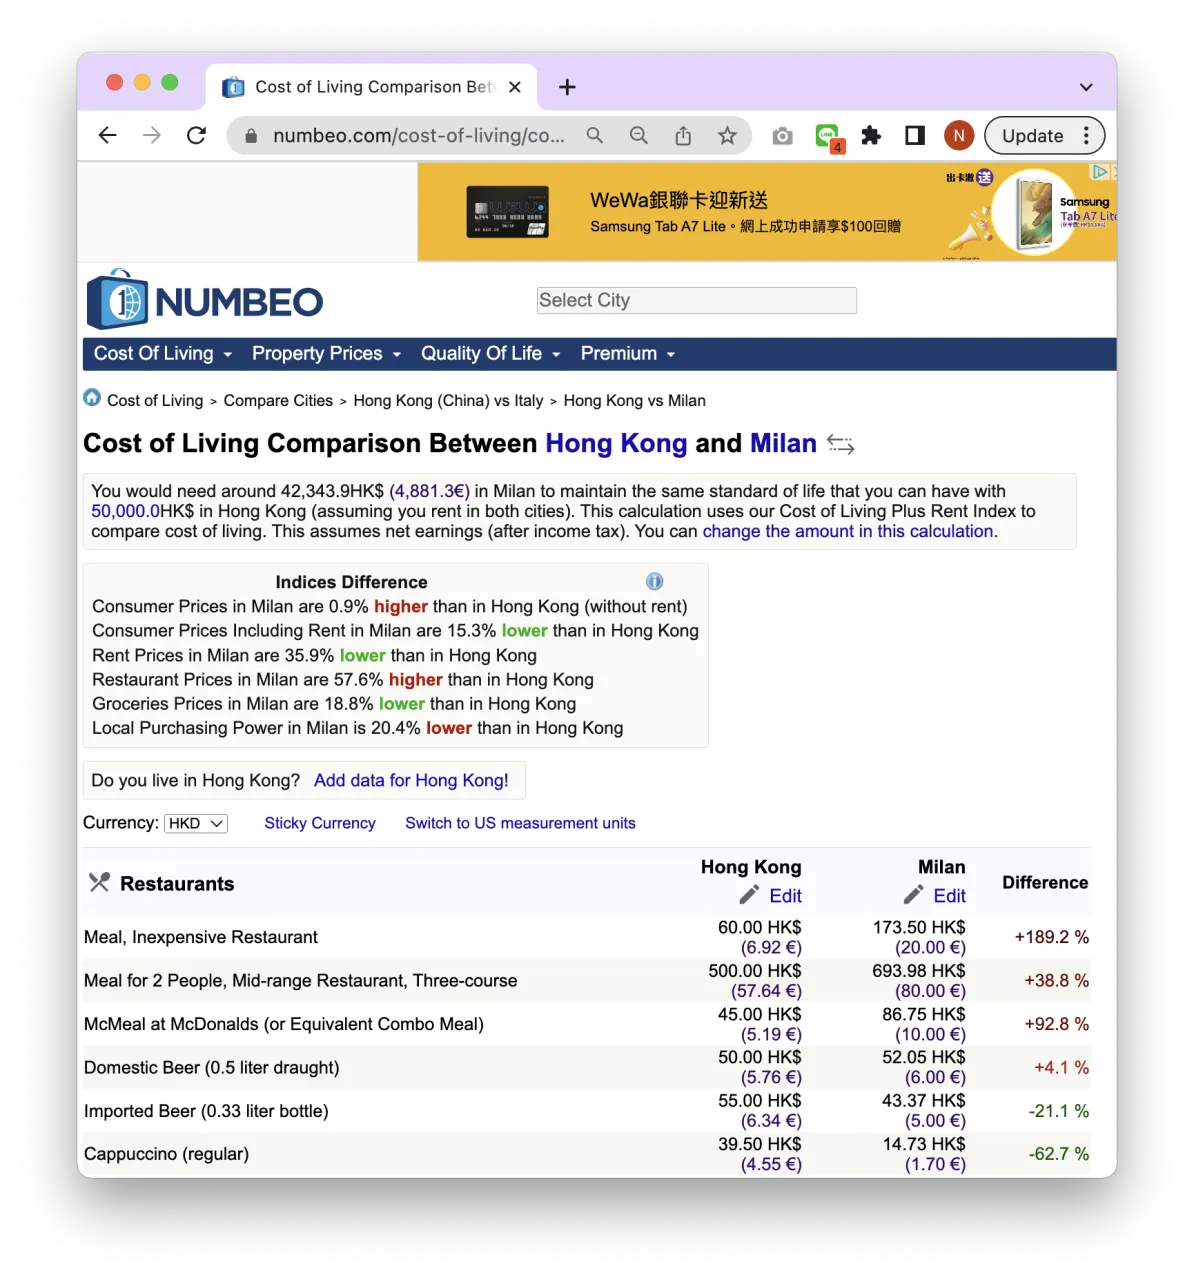Go forward to the next page
Viewport: 1194px width, 1280px height.
[152, 136]
